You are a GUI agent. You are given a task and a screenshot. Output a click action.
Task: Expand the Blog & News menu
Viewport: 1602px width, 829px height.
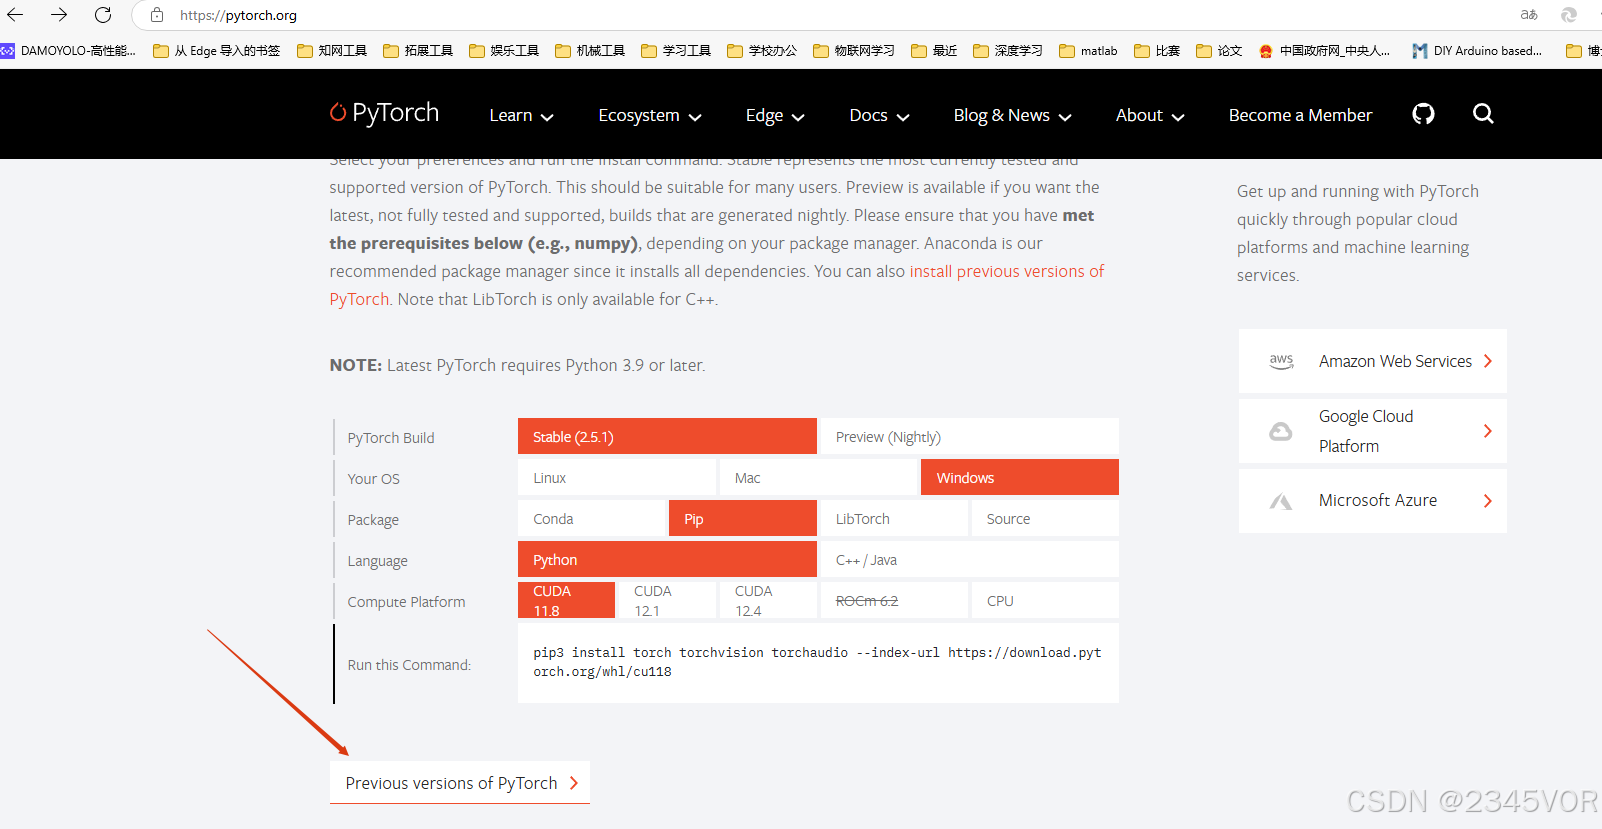click(1012, 116)
